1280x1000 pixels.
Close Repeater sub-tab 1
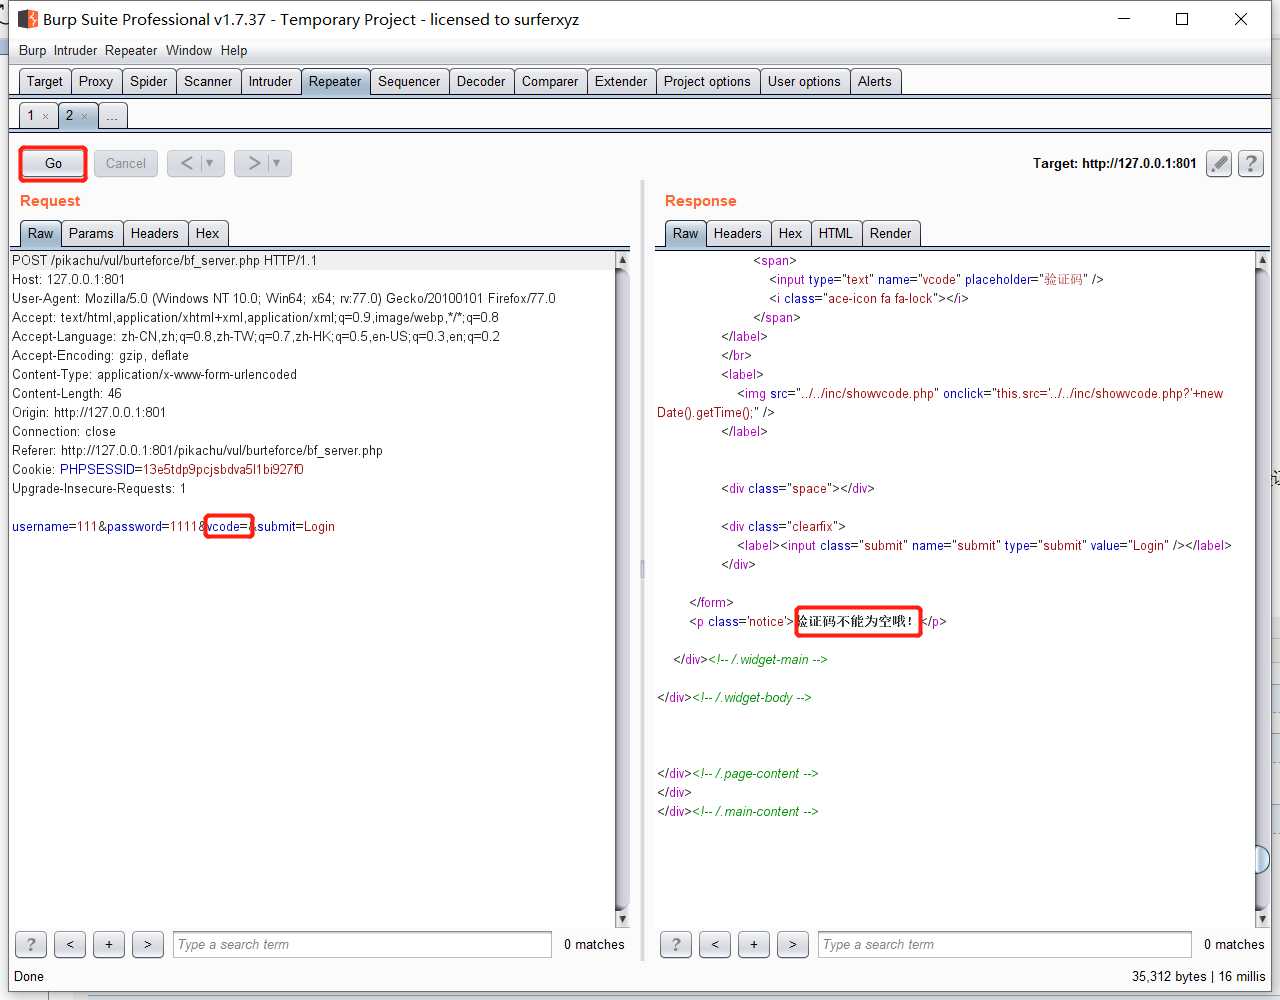tap(46, 117)
